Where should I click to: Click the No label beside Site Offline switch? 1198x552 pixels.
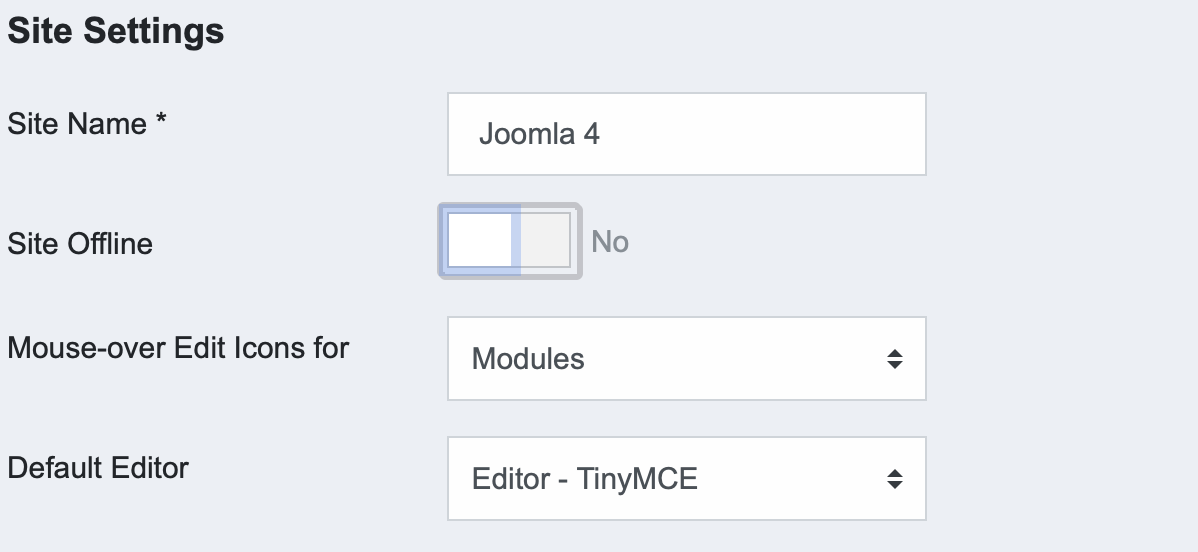[x=610, y=242]
